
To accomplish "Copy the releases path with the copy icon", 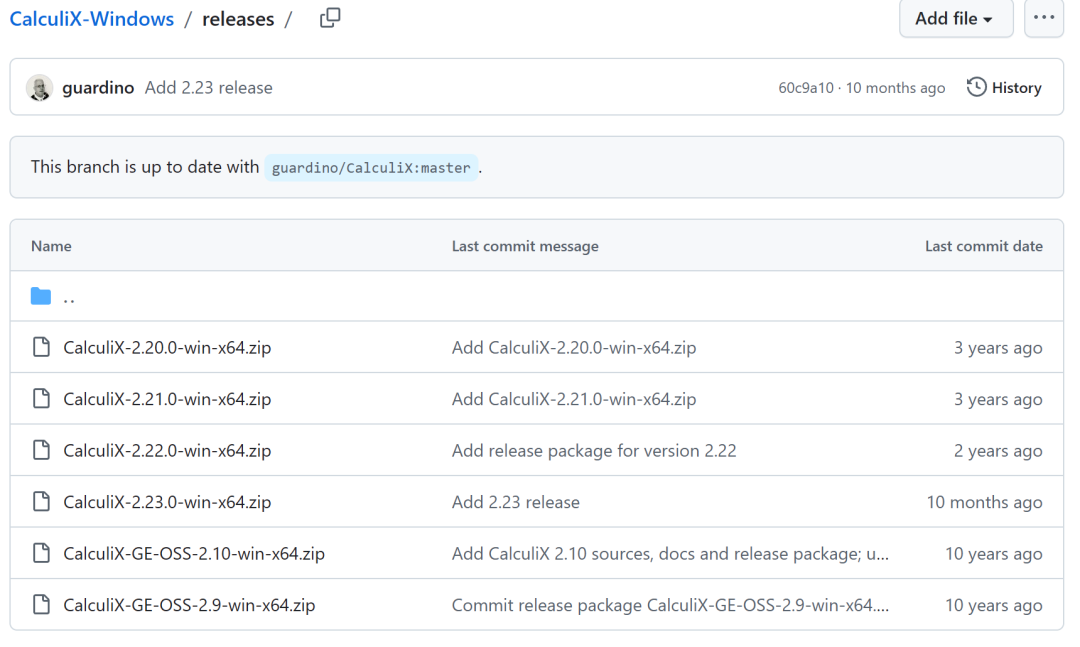I will click(330, 18).
